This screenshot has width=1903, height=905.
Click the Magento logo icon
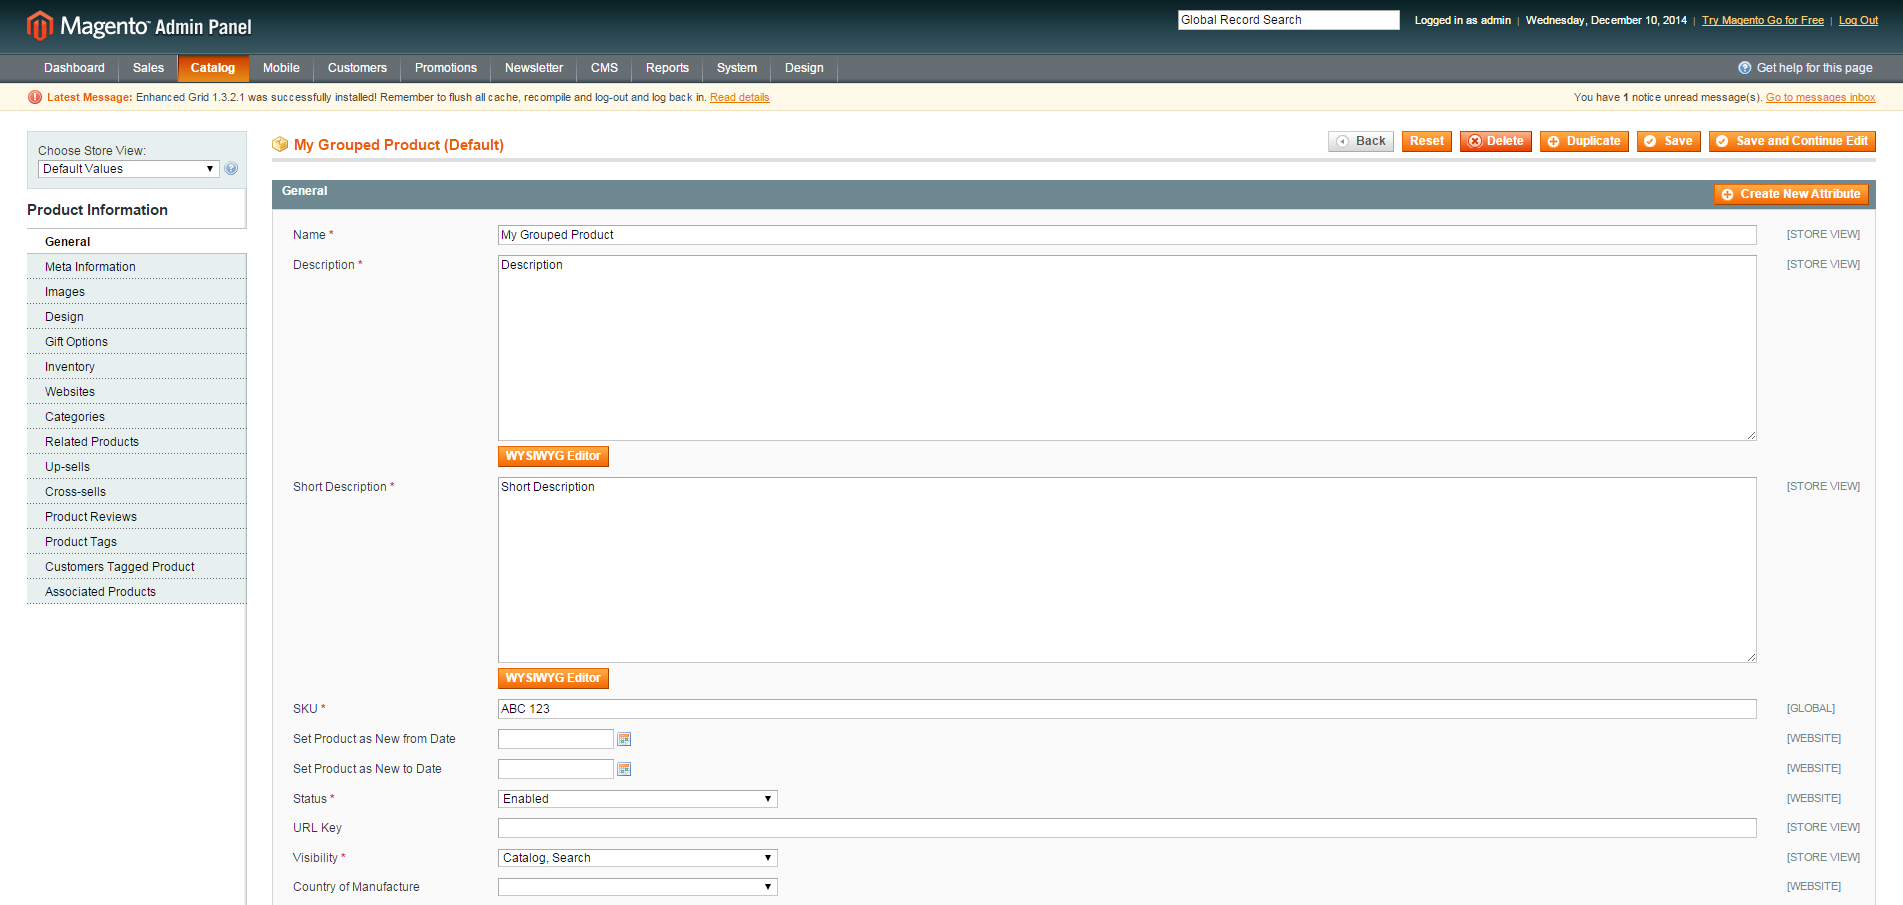(x=39, y=26)
